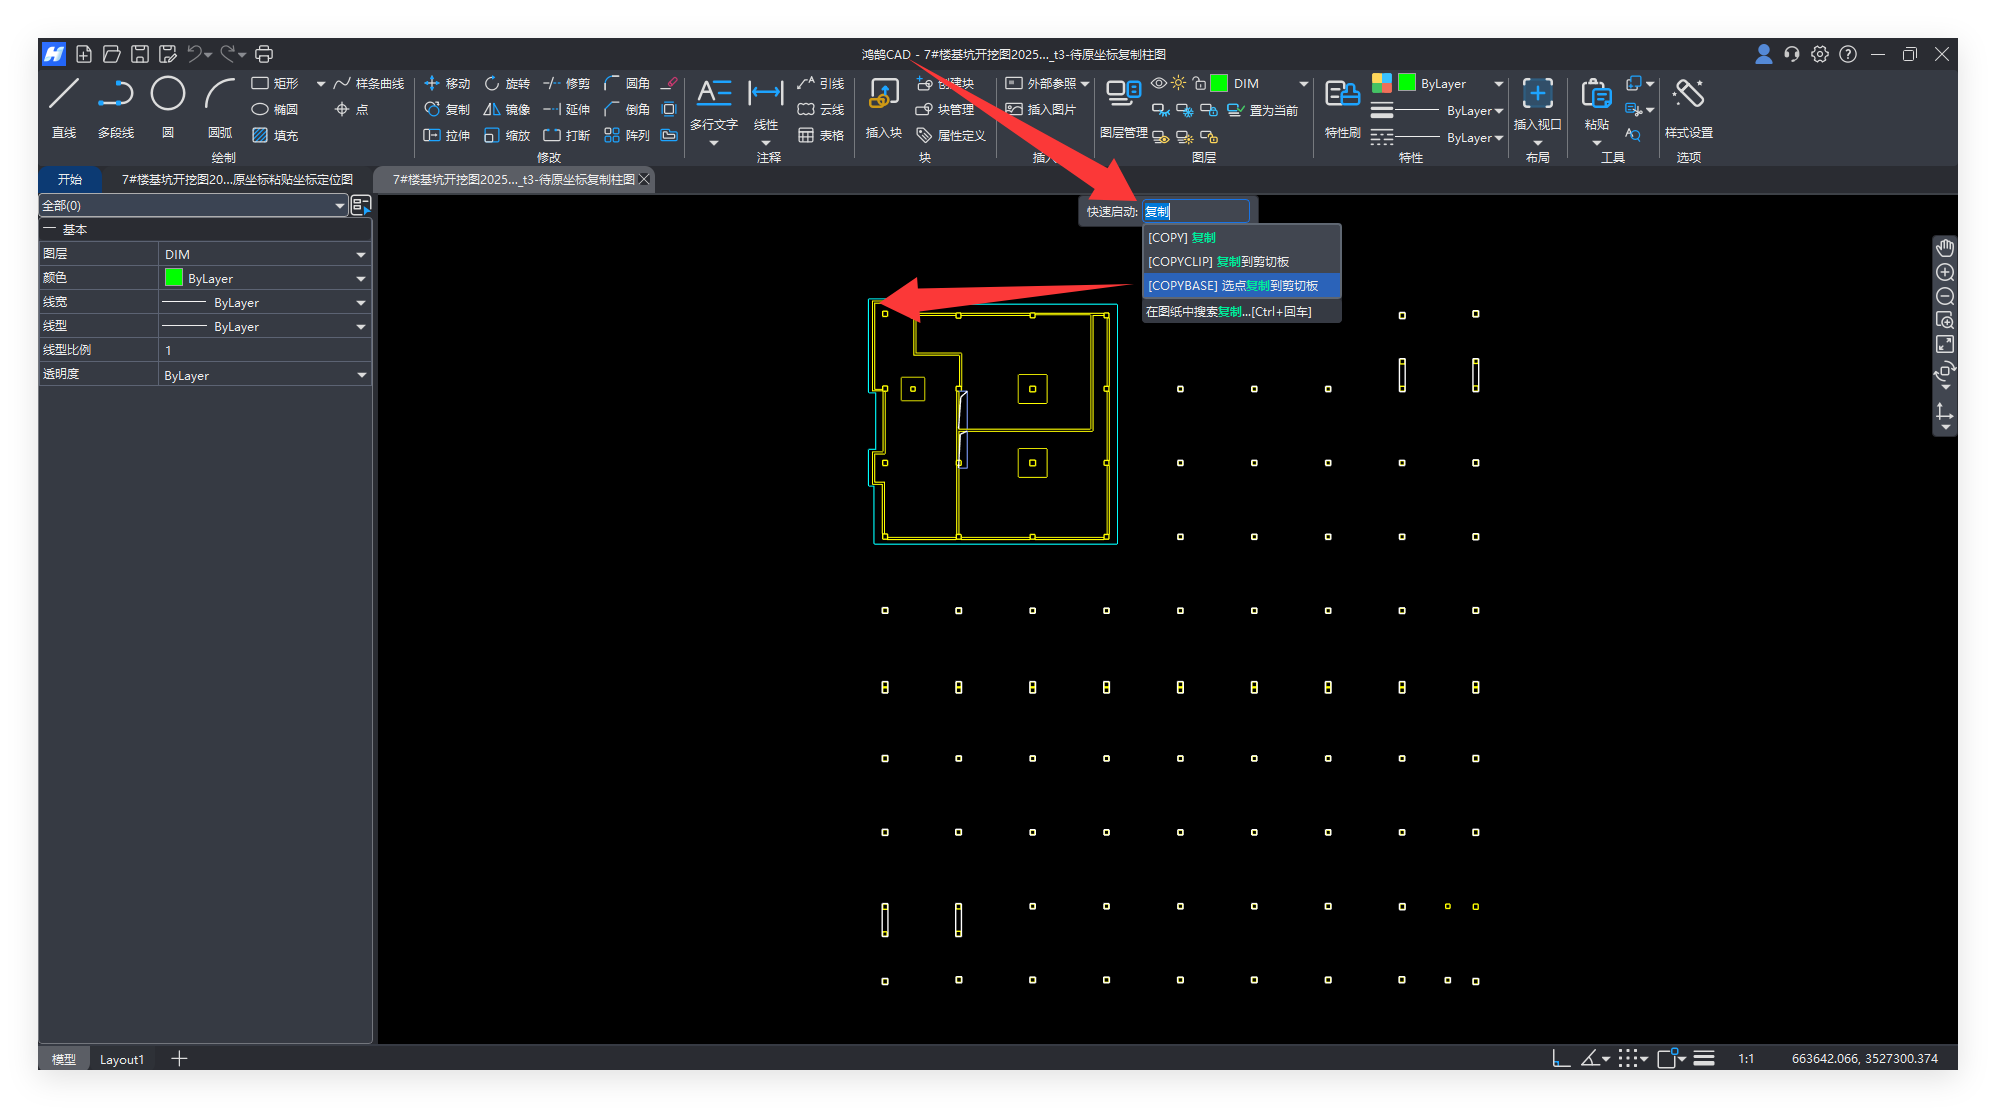Click the green color swatch in properties panel
Screen dimensions: 1996x1108
click(174, 278)
